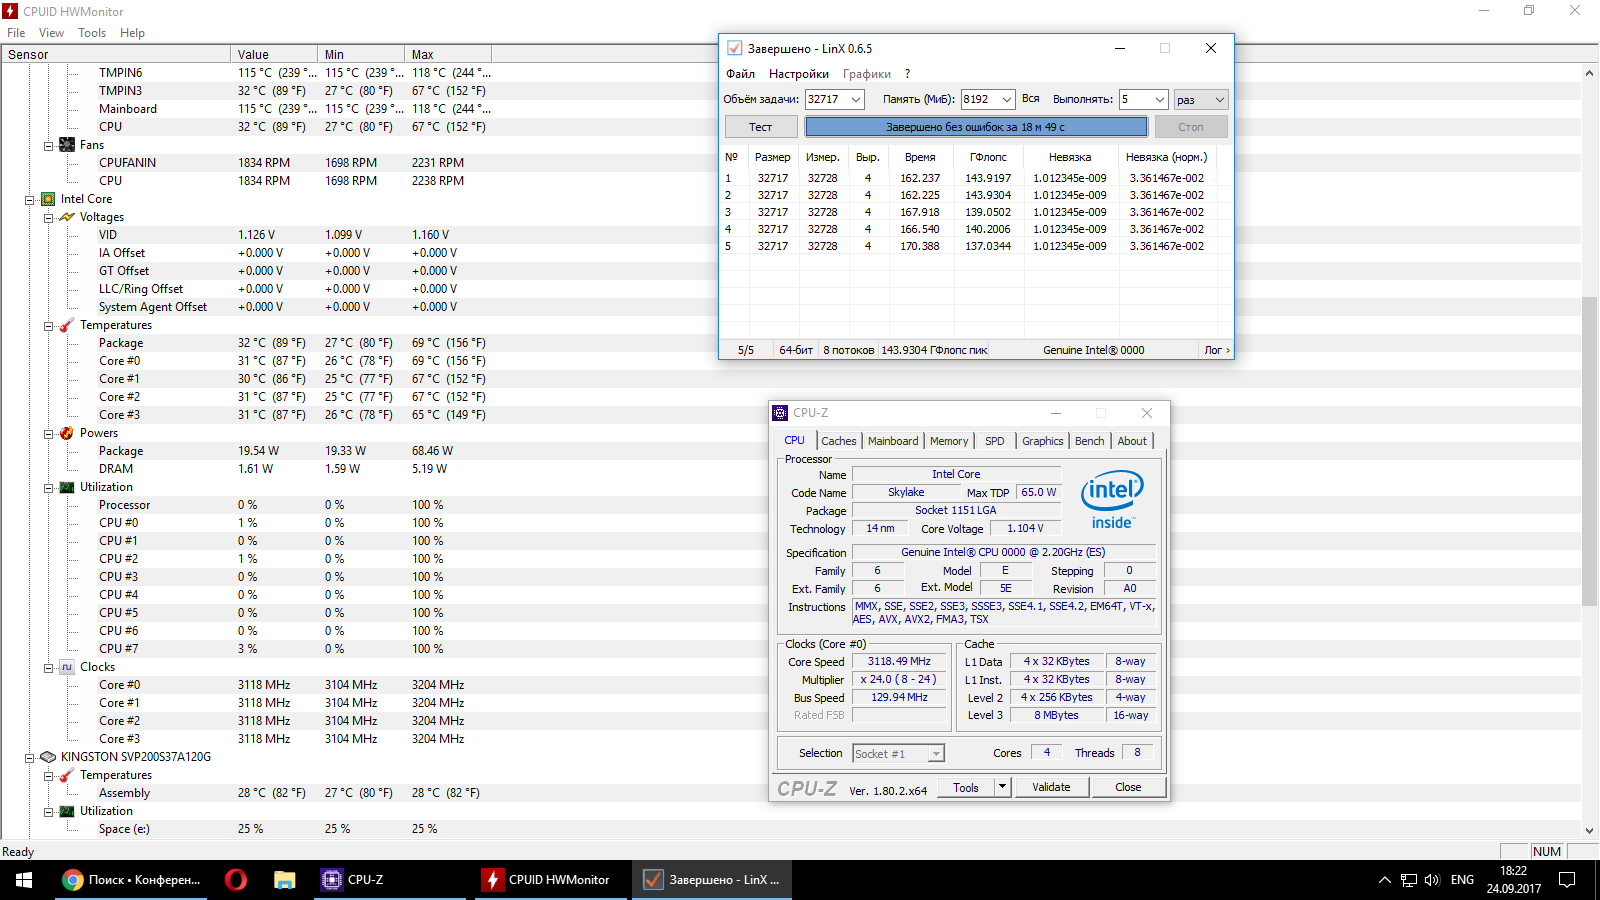Screen dimensions: 1600x900
Task: Click the Value column header in HWMonitor
Action: [275, 55]
